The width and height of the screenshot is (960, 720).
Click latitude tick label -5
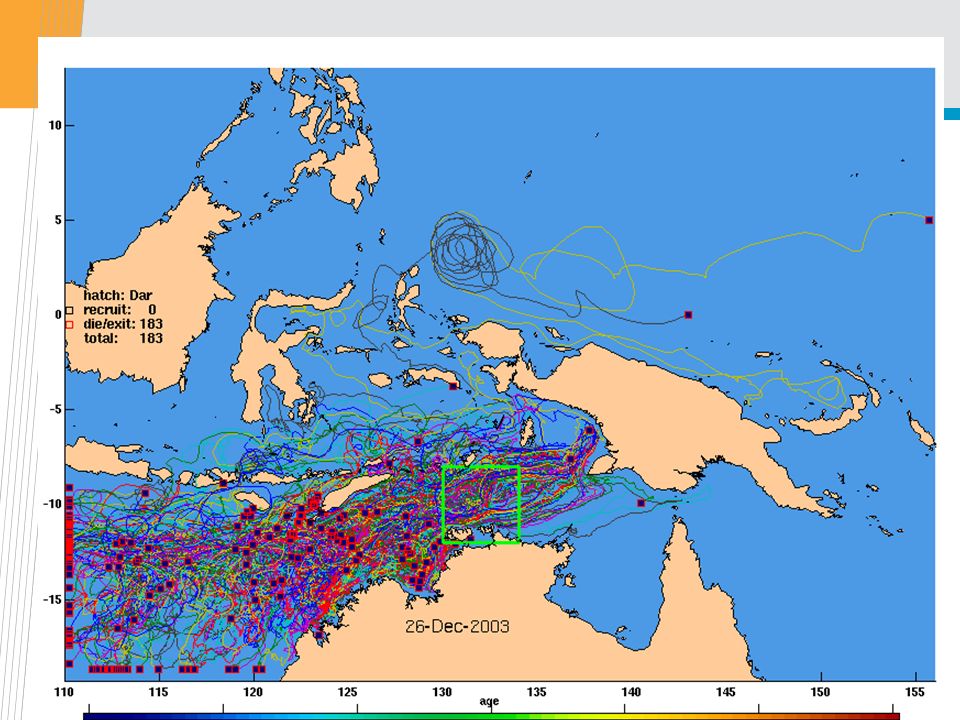[x=55, y=409]
